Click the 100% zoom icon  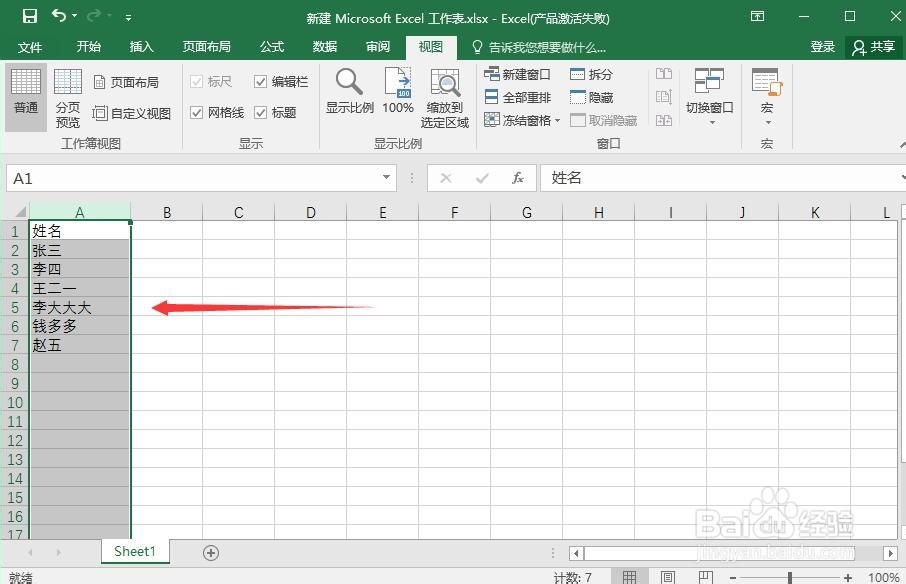[x=398, y=83]
